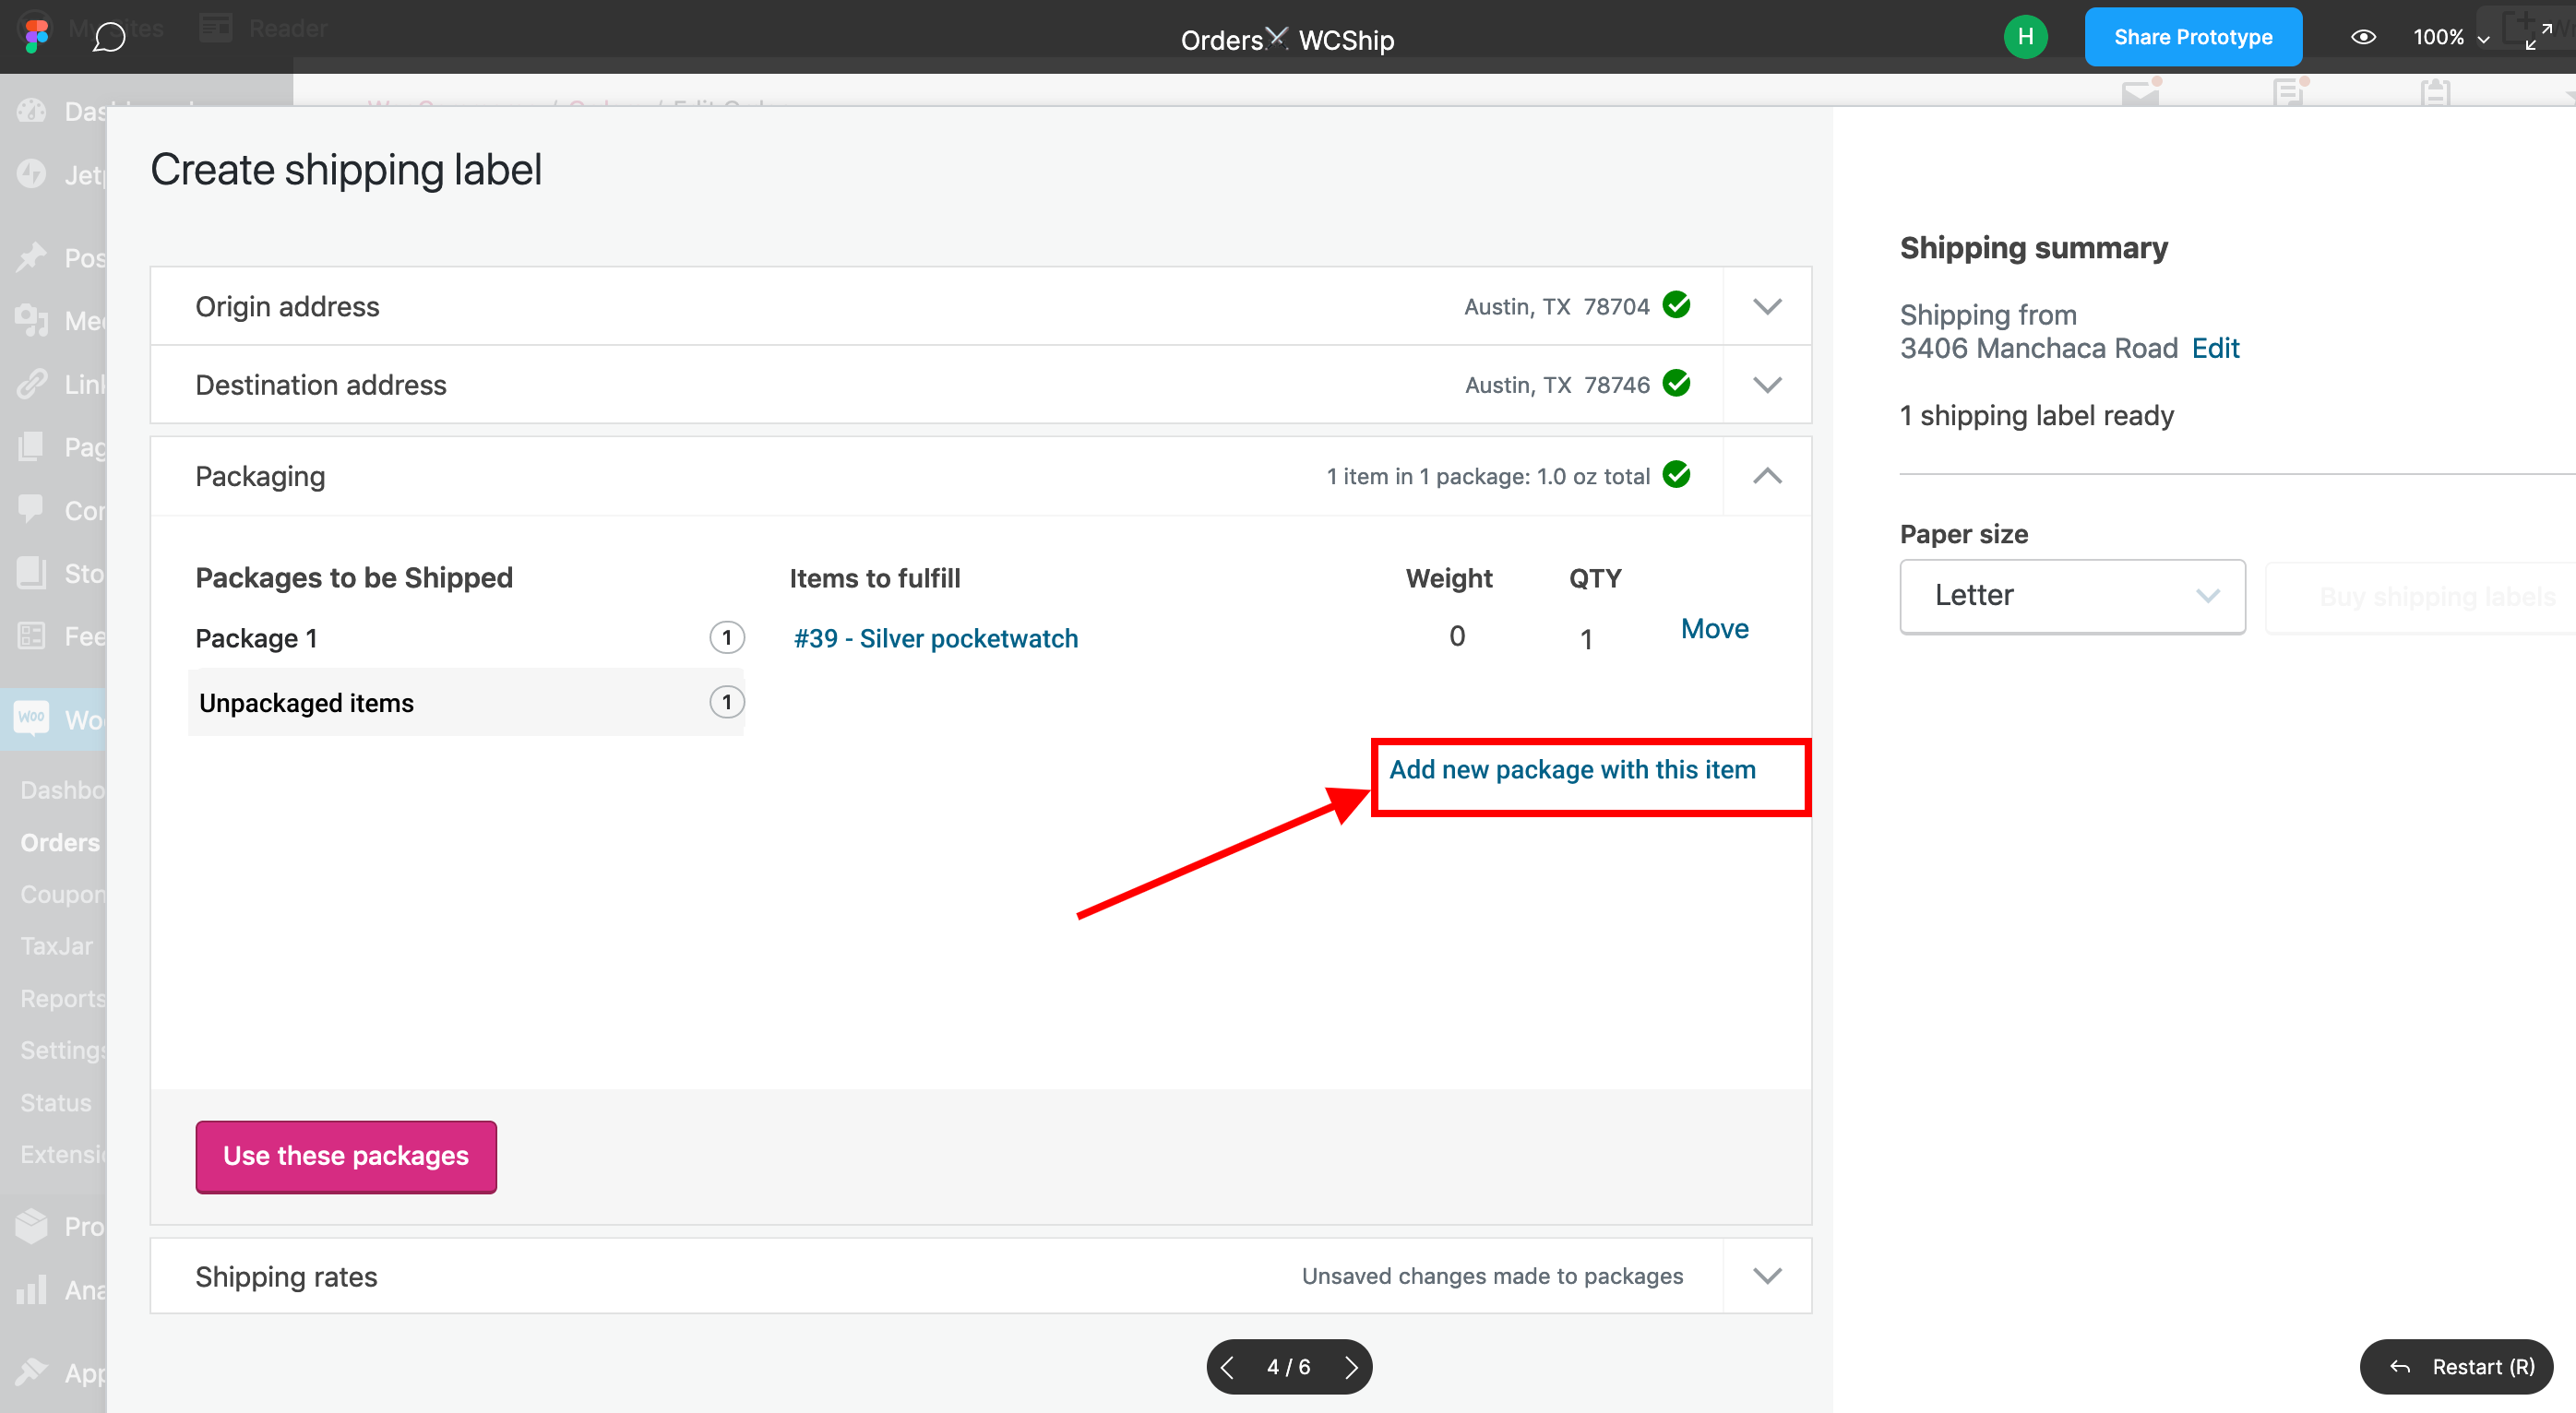Expand the Shipping rates section

pyautogui.click(x=1767, y=1276)
